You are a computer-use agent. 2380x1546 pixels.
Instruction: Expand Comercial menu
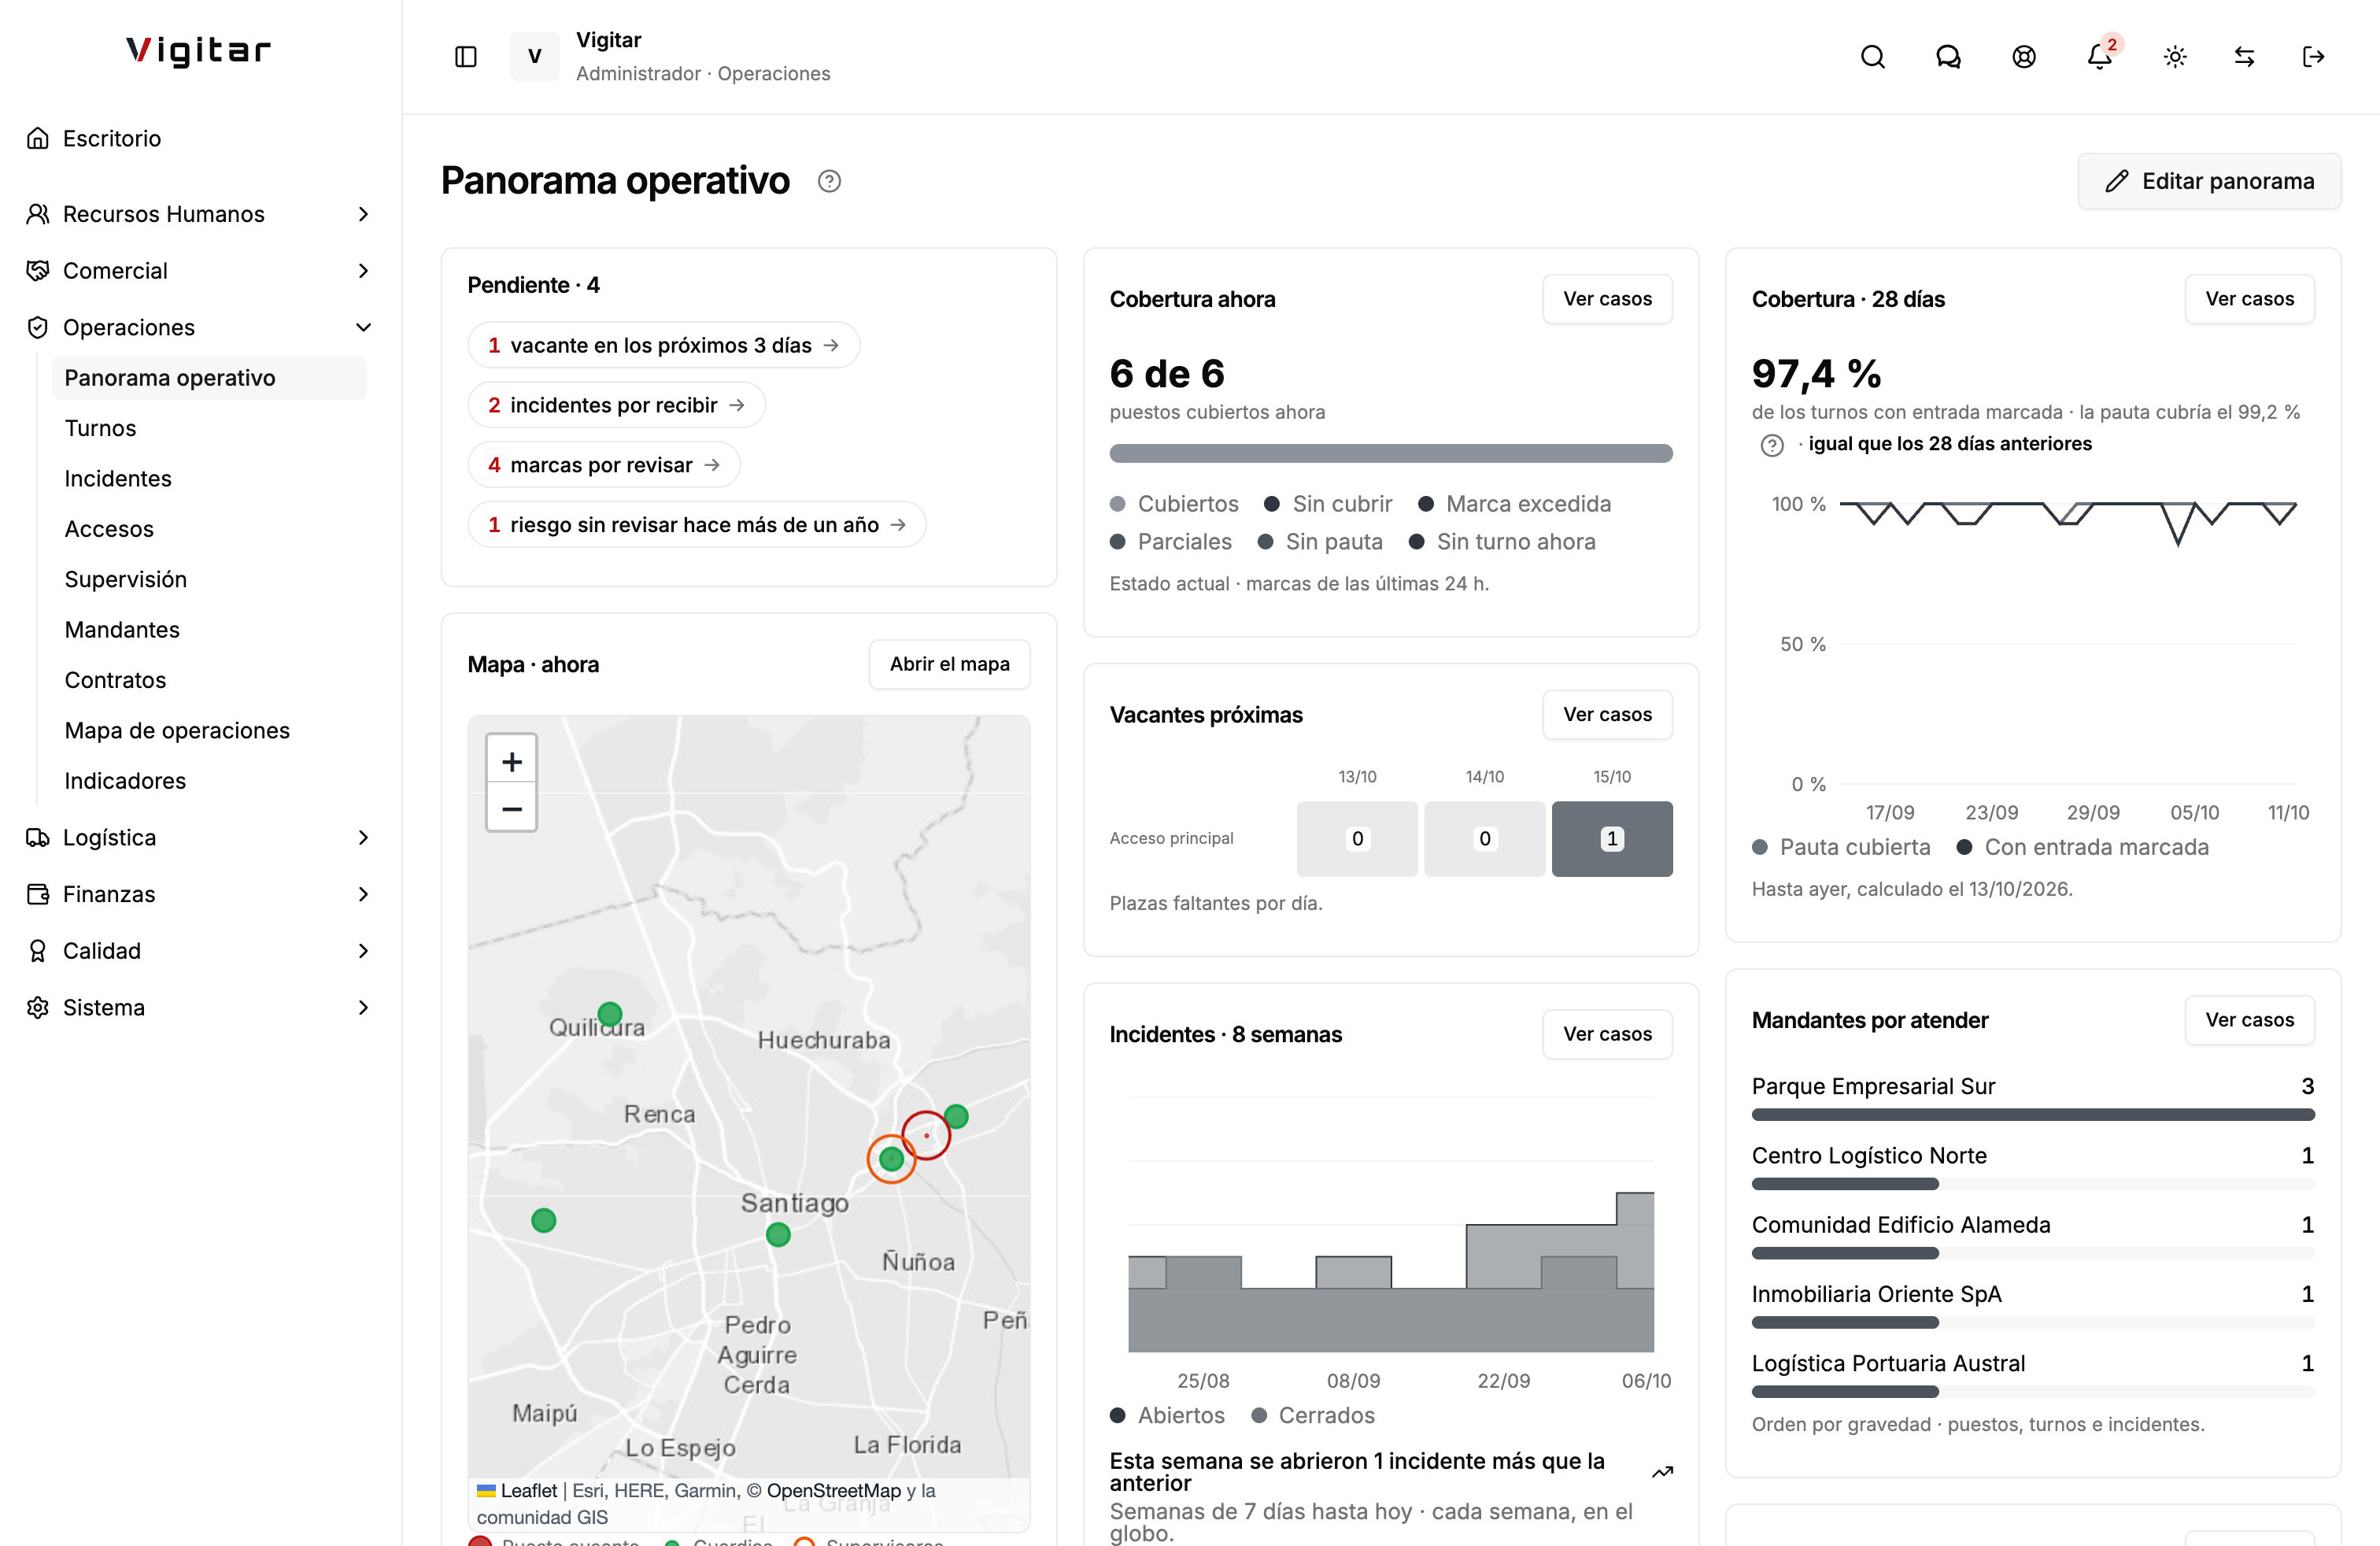coord(200,271)
